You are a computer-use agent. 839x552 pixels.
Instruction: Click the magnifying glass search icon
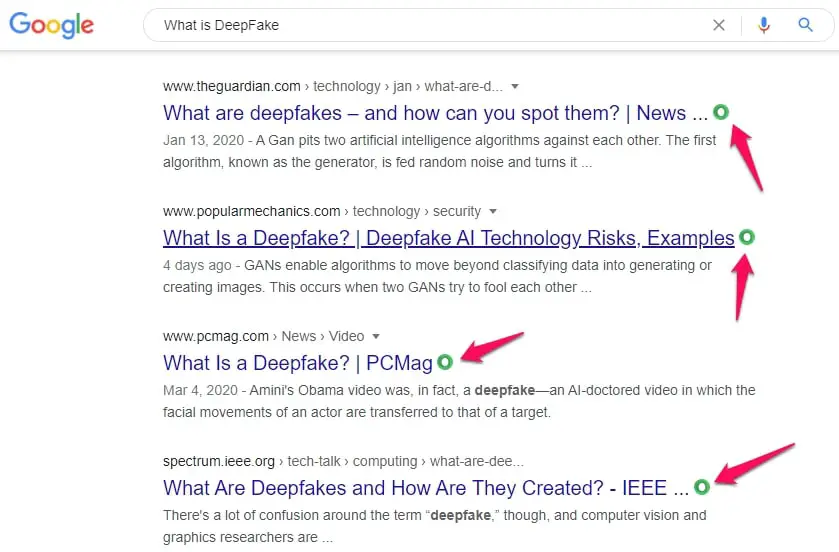[805, 25]
